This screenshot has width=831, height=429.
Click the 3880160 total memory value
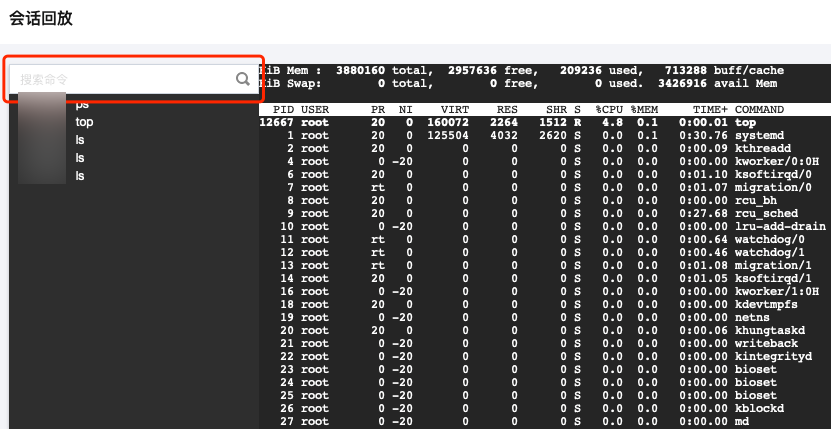pos(360,71)
